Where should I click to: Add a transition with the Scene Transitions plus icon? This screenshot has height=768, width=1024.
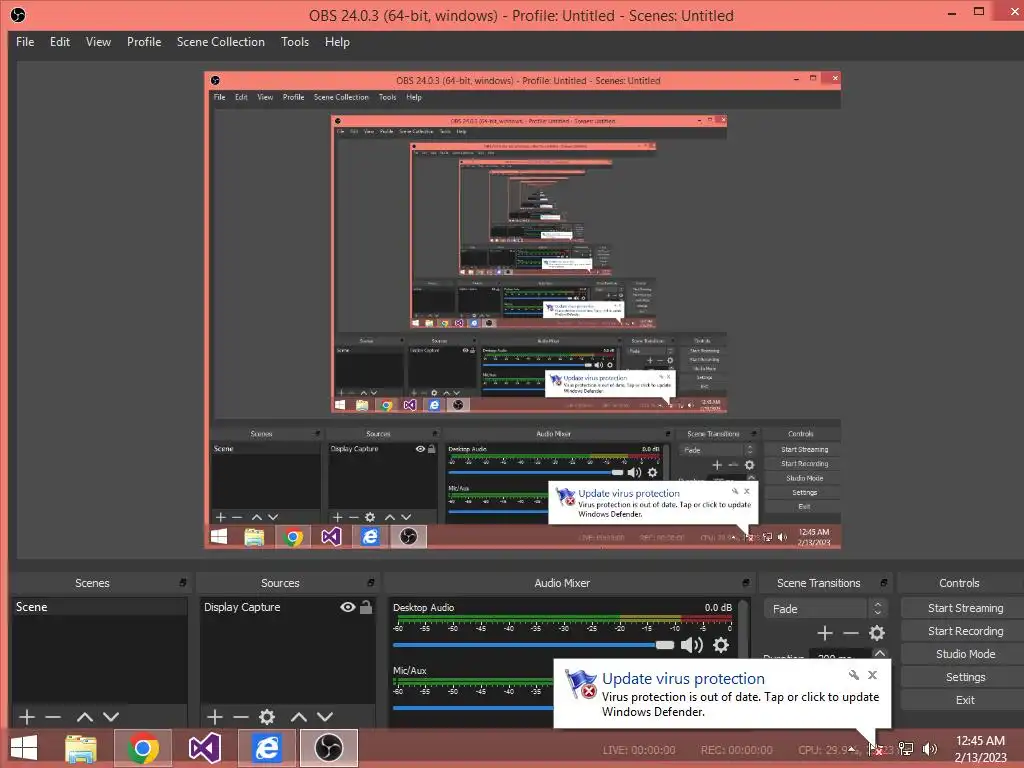click(825, 633)
